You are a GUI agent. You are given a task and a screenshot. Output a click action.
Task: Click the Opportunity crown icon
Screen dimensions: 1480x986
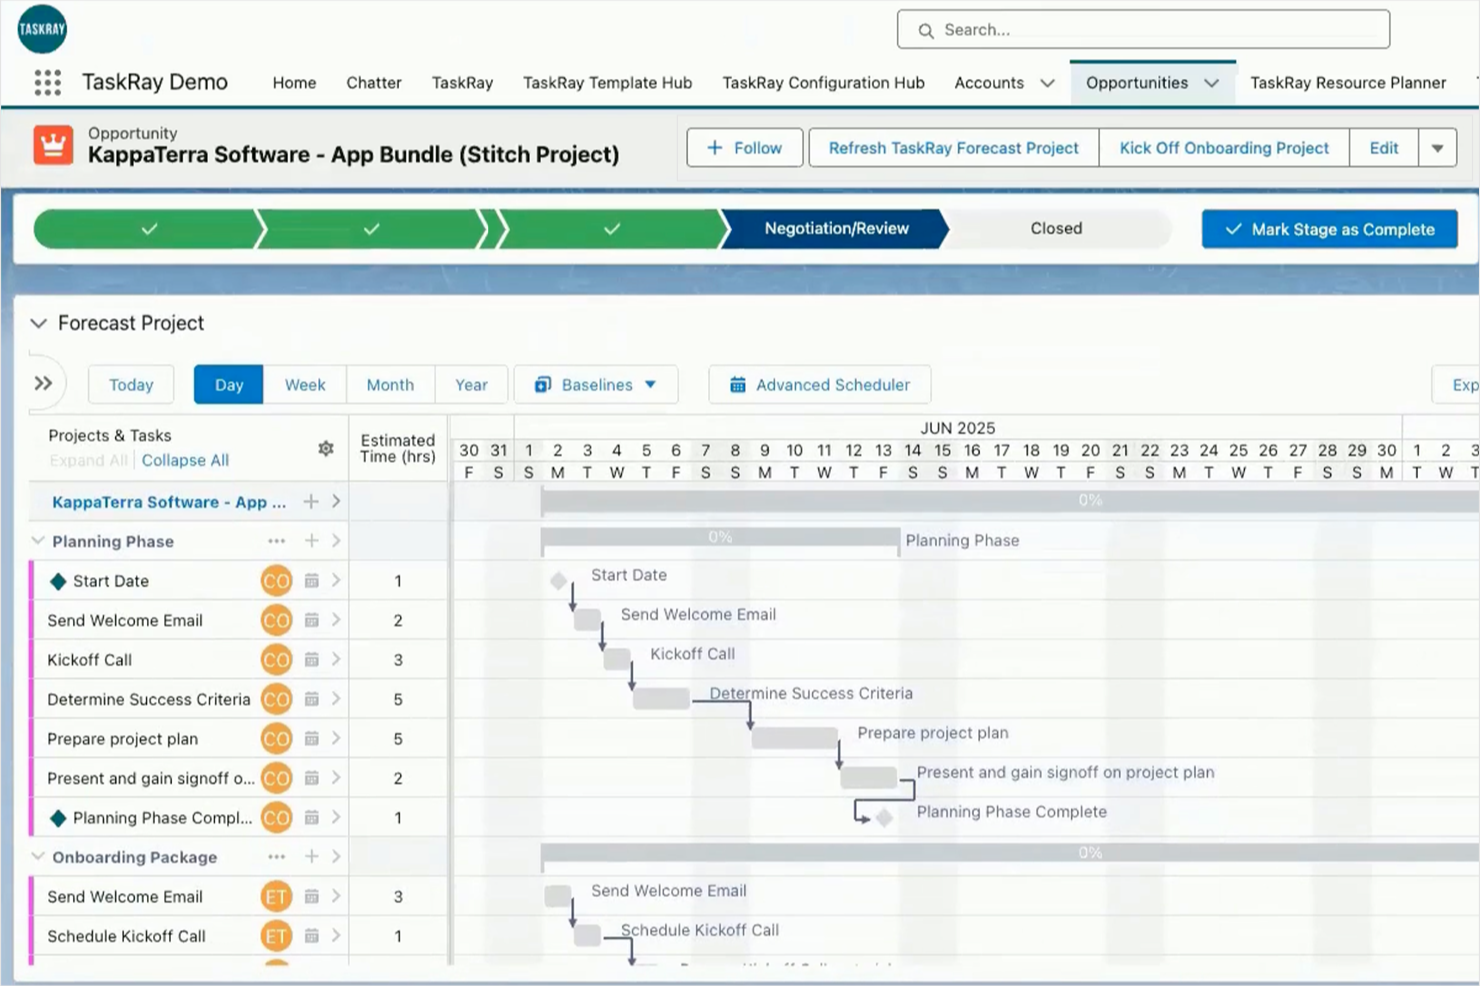53,145
